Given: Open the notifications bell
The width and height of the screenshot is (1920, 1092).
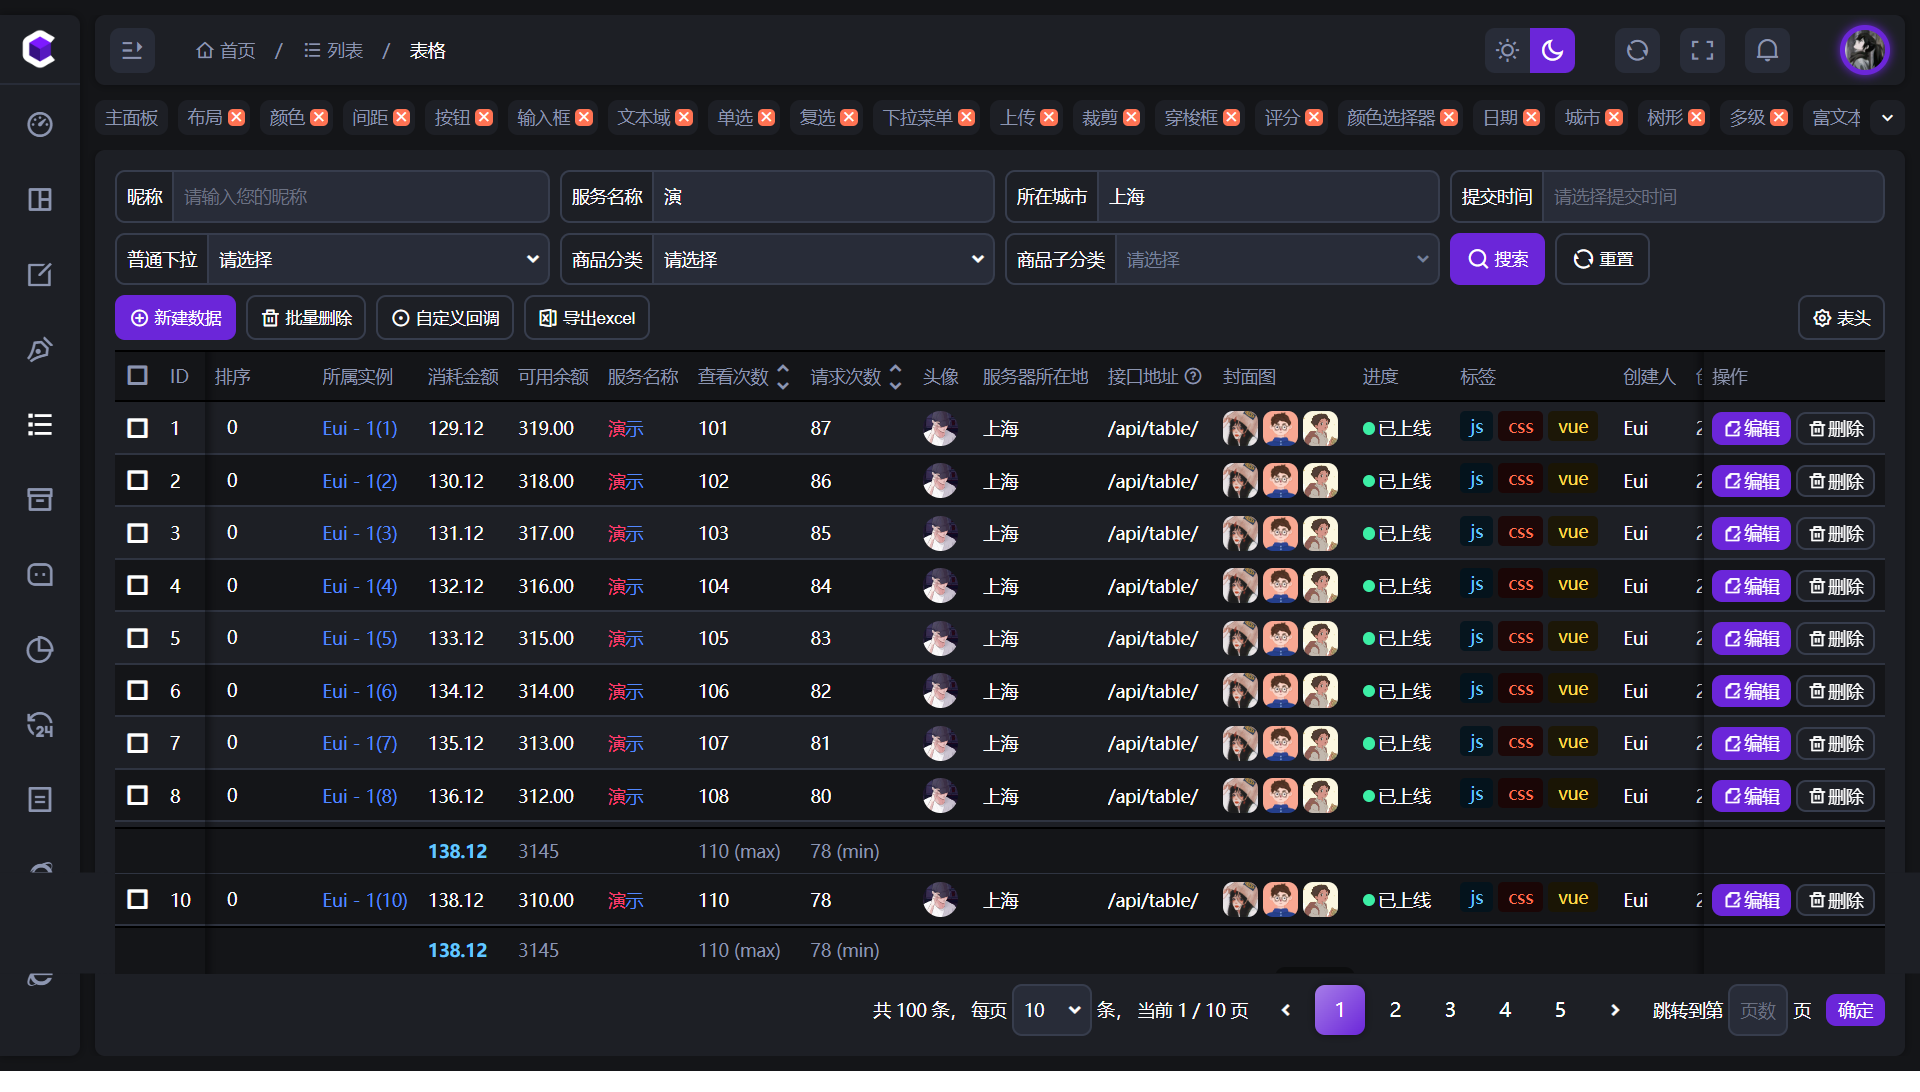Looking at the screenshot, I should tap(1767, 50).
